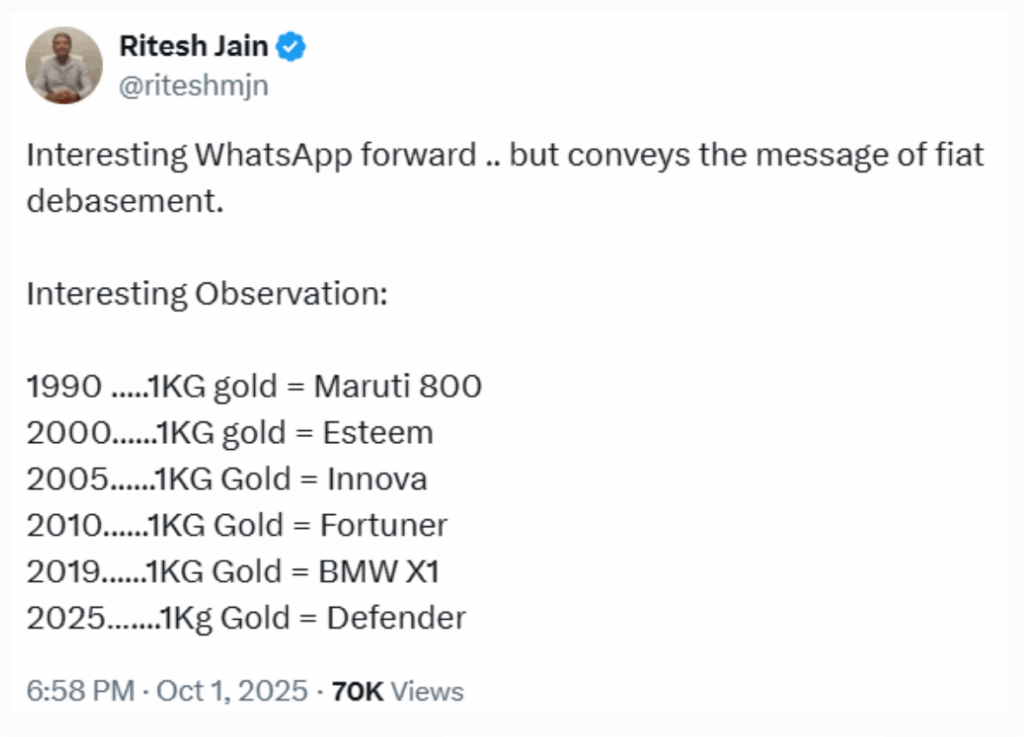Click the 2005 Innova line

226,479
